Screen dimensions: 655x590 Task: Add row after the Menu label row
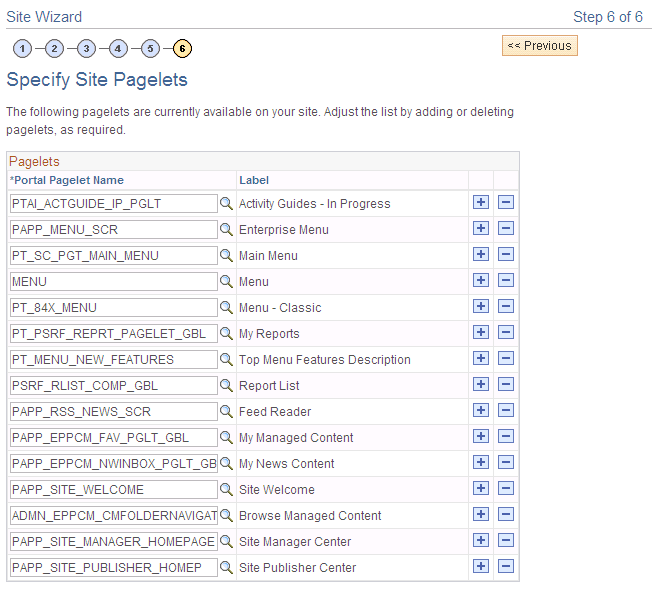pyautogui.click(x=481, y=280)
